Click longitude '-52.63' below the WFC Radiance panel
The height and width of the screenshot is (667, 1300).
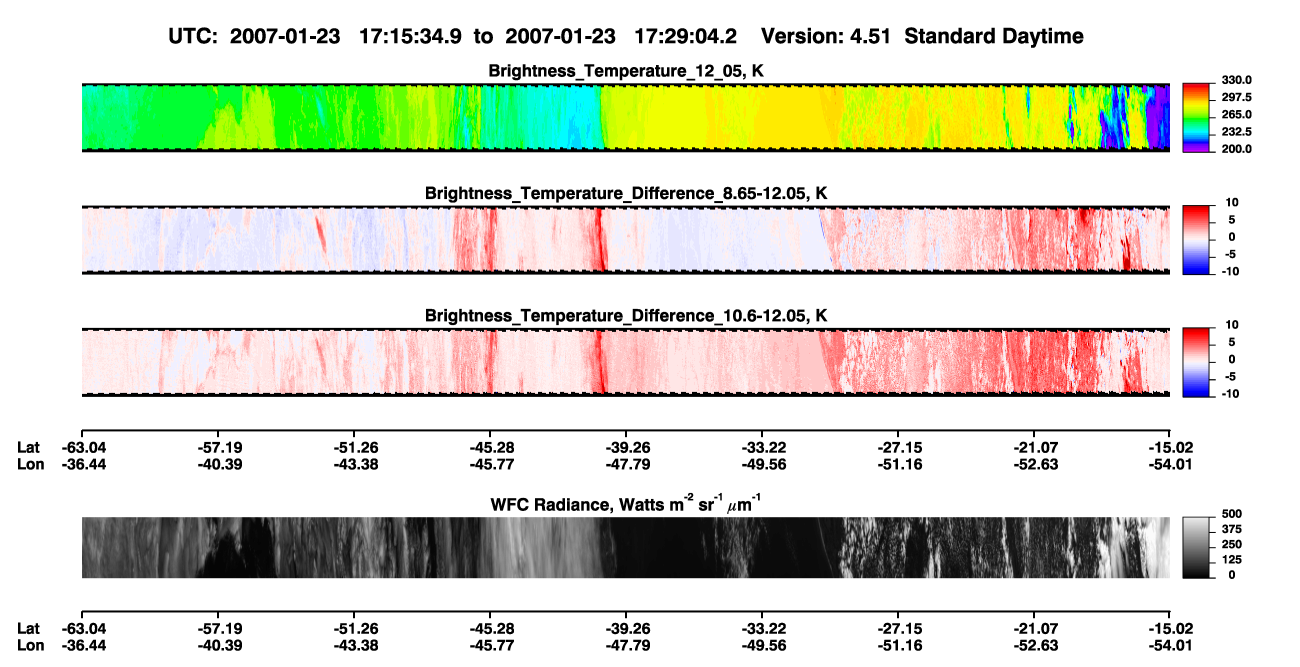[x=1034, y=646]
